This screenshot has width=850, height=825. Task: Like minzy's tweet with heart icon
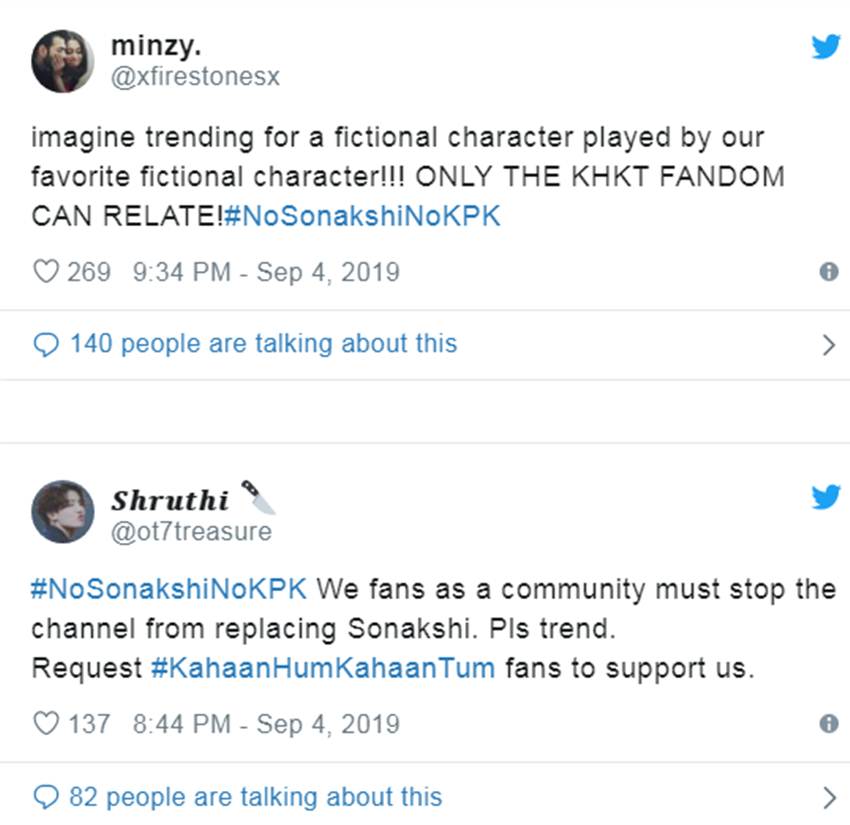point(46,272)
